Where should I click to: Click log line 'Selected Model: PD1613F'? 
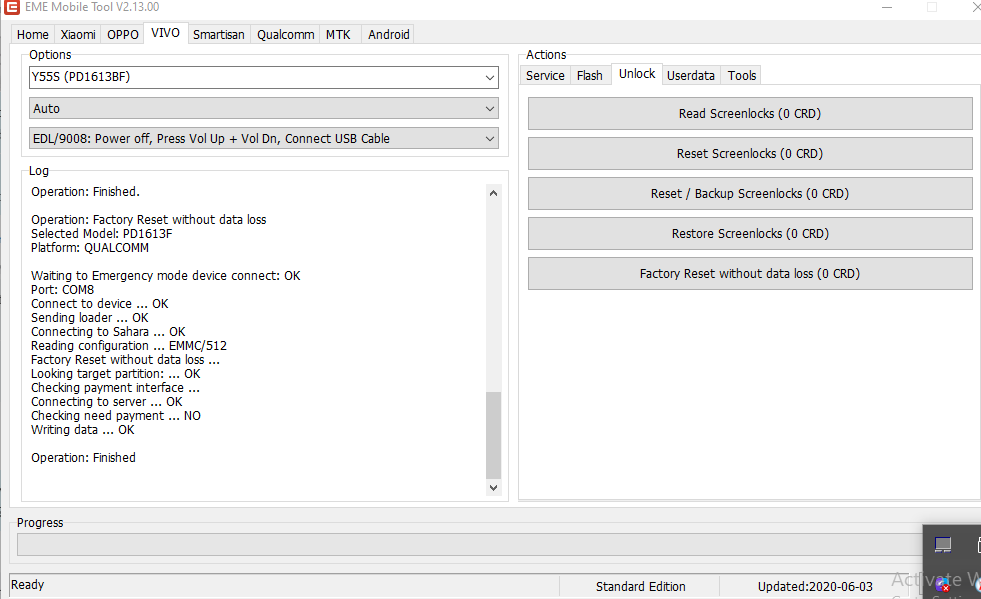point(101,233)
